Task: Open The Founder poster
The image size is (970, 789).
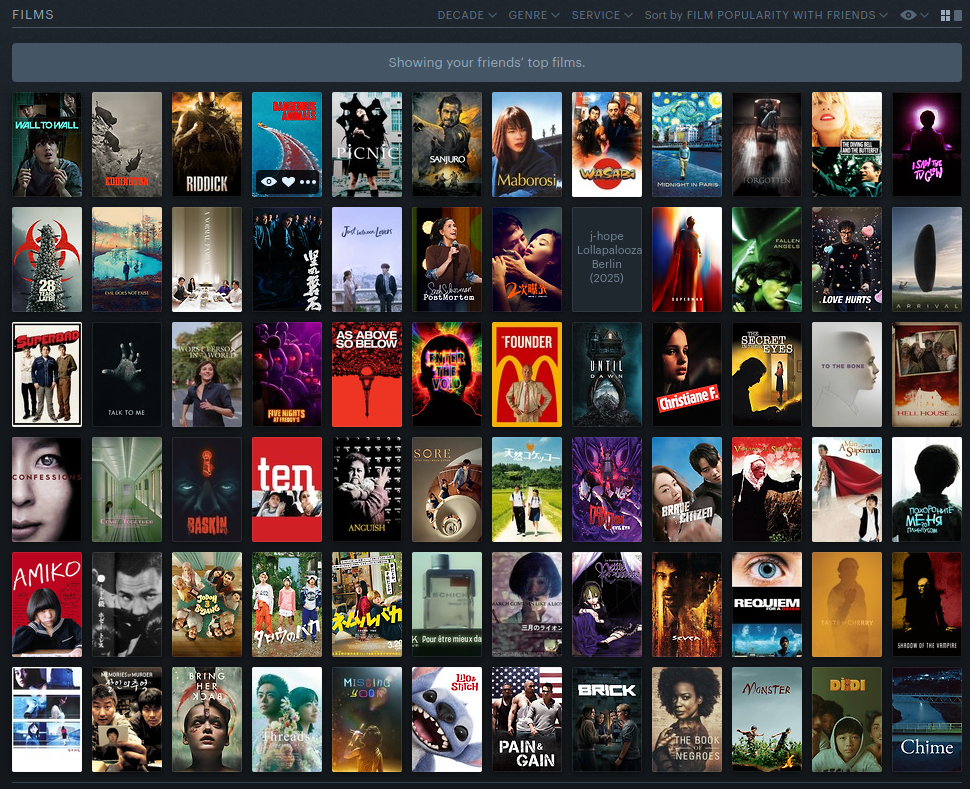Action: pos(527,375)
